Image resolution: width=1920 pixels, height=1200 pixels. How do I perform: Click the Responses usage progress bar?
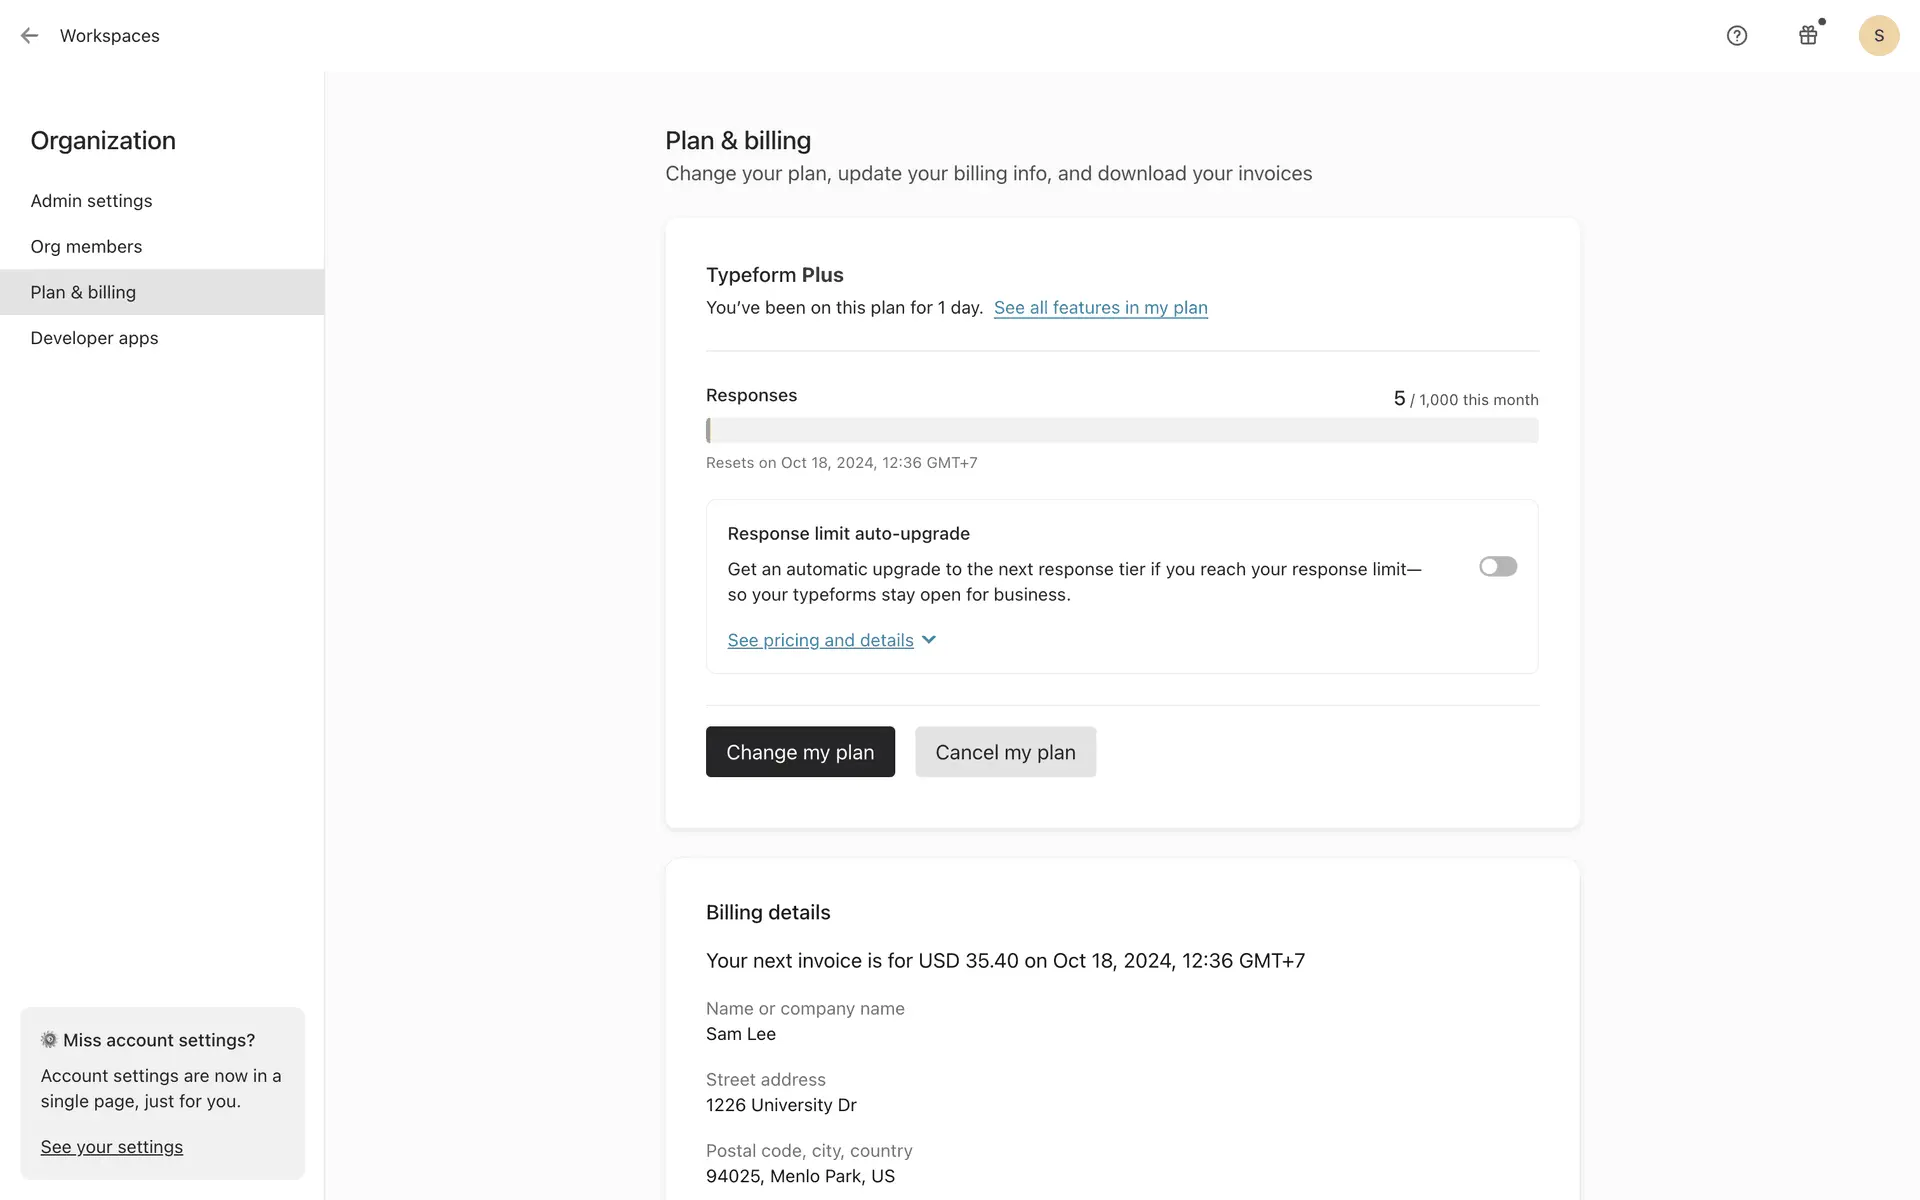click(1121, 431)
